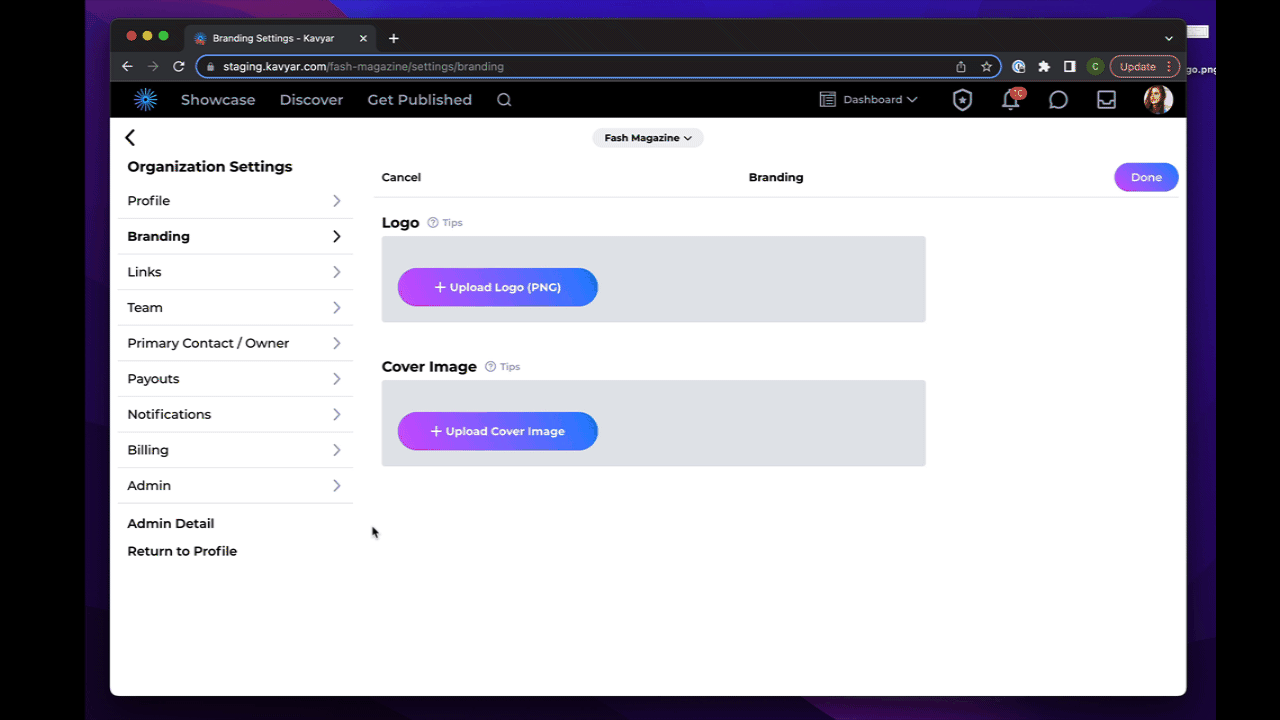Click the multicolor extension icon in the toolbar

click(x=1019, y=67)
